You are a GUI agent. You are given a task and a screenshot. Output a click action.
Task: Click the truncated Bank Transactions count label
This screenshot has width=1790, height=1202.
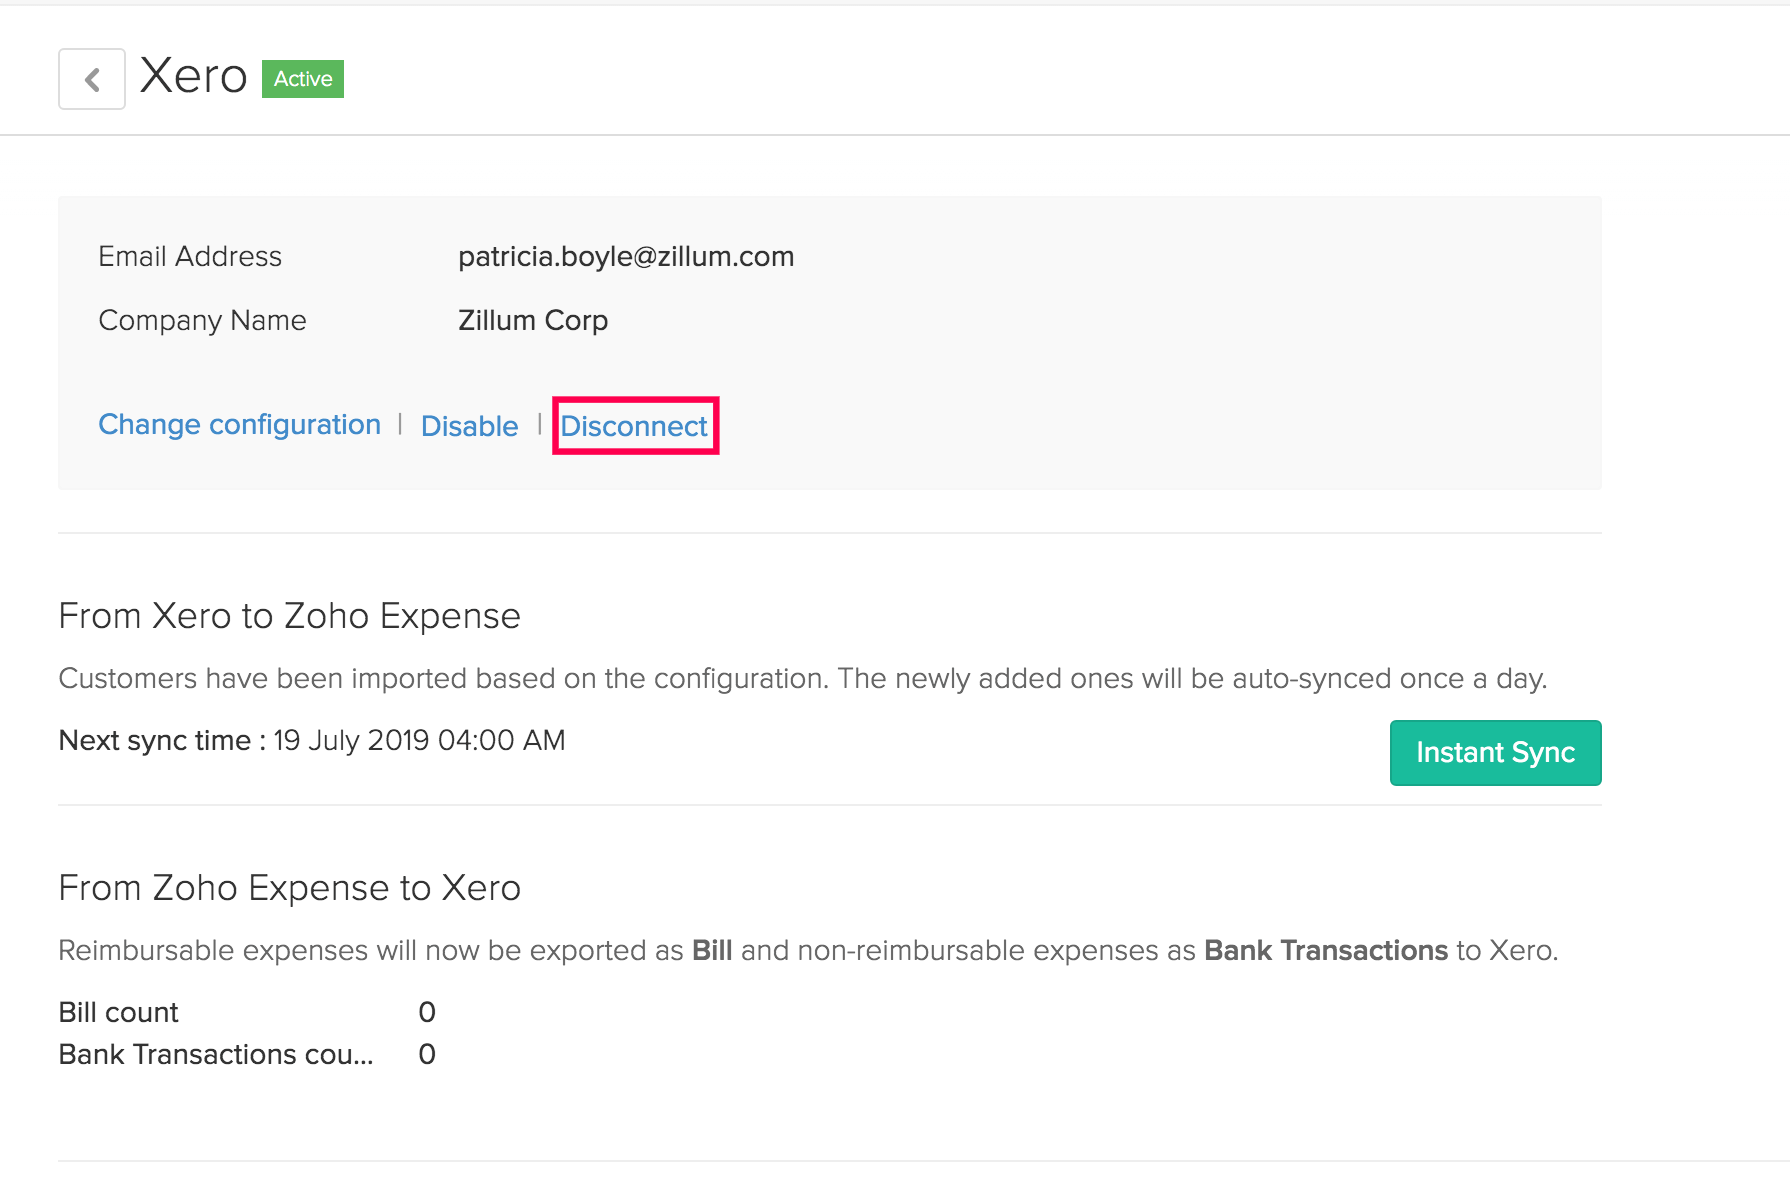click(x=215, y=1055)
